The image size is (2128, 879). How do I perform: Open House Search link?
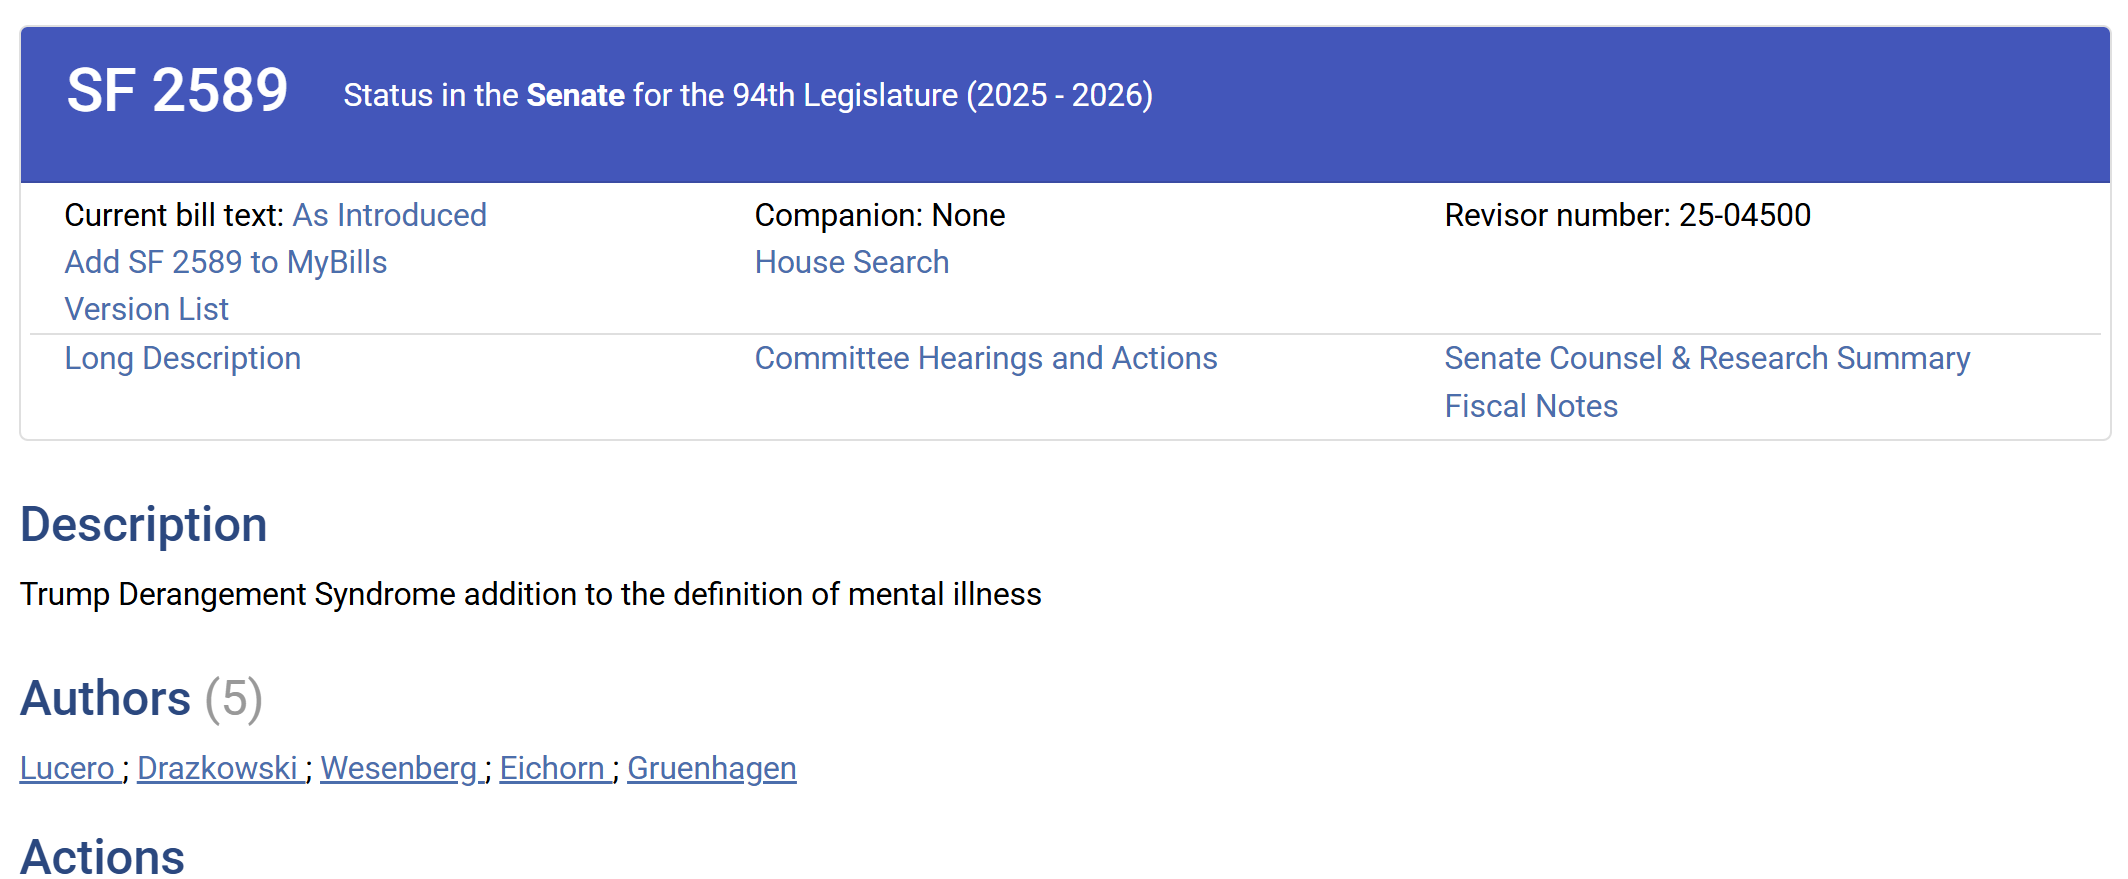click(x=852, y=262)
